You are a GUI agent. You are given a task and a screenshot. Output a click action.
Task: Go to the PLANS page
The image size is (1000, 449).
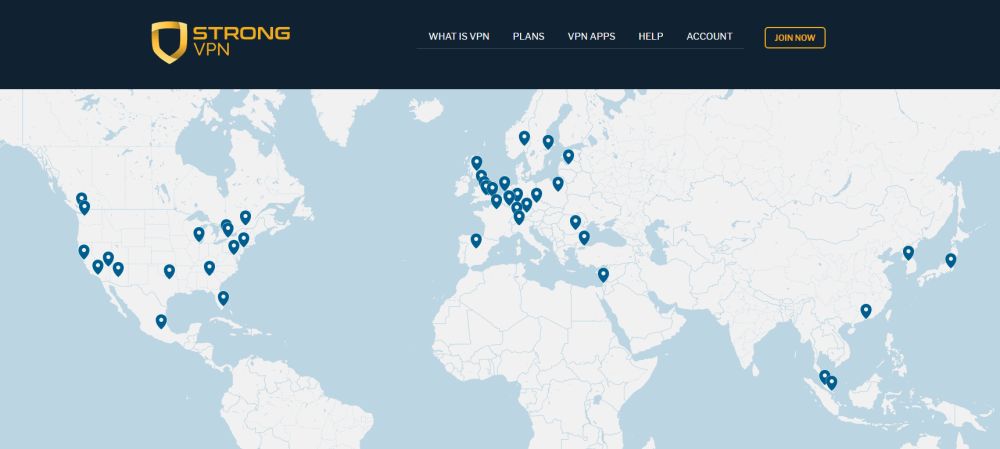[528, 36]
